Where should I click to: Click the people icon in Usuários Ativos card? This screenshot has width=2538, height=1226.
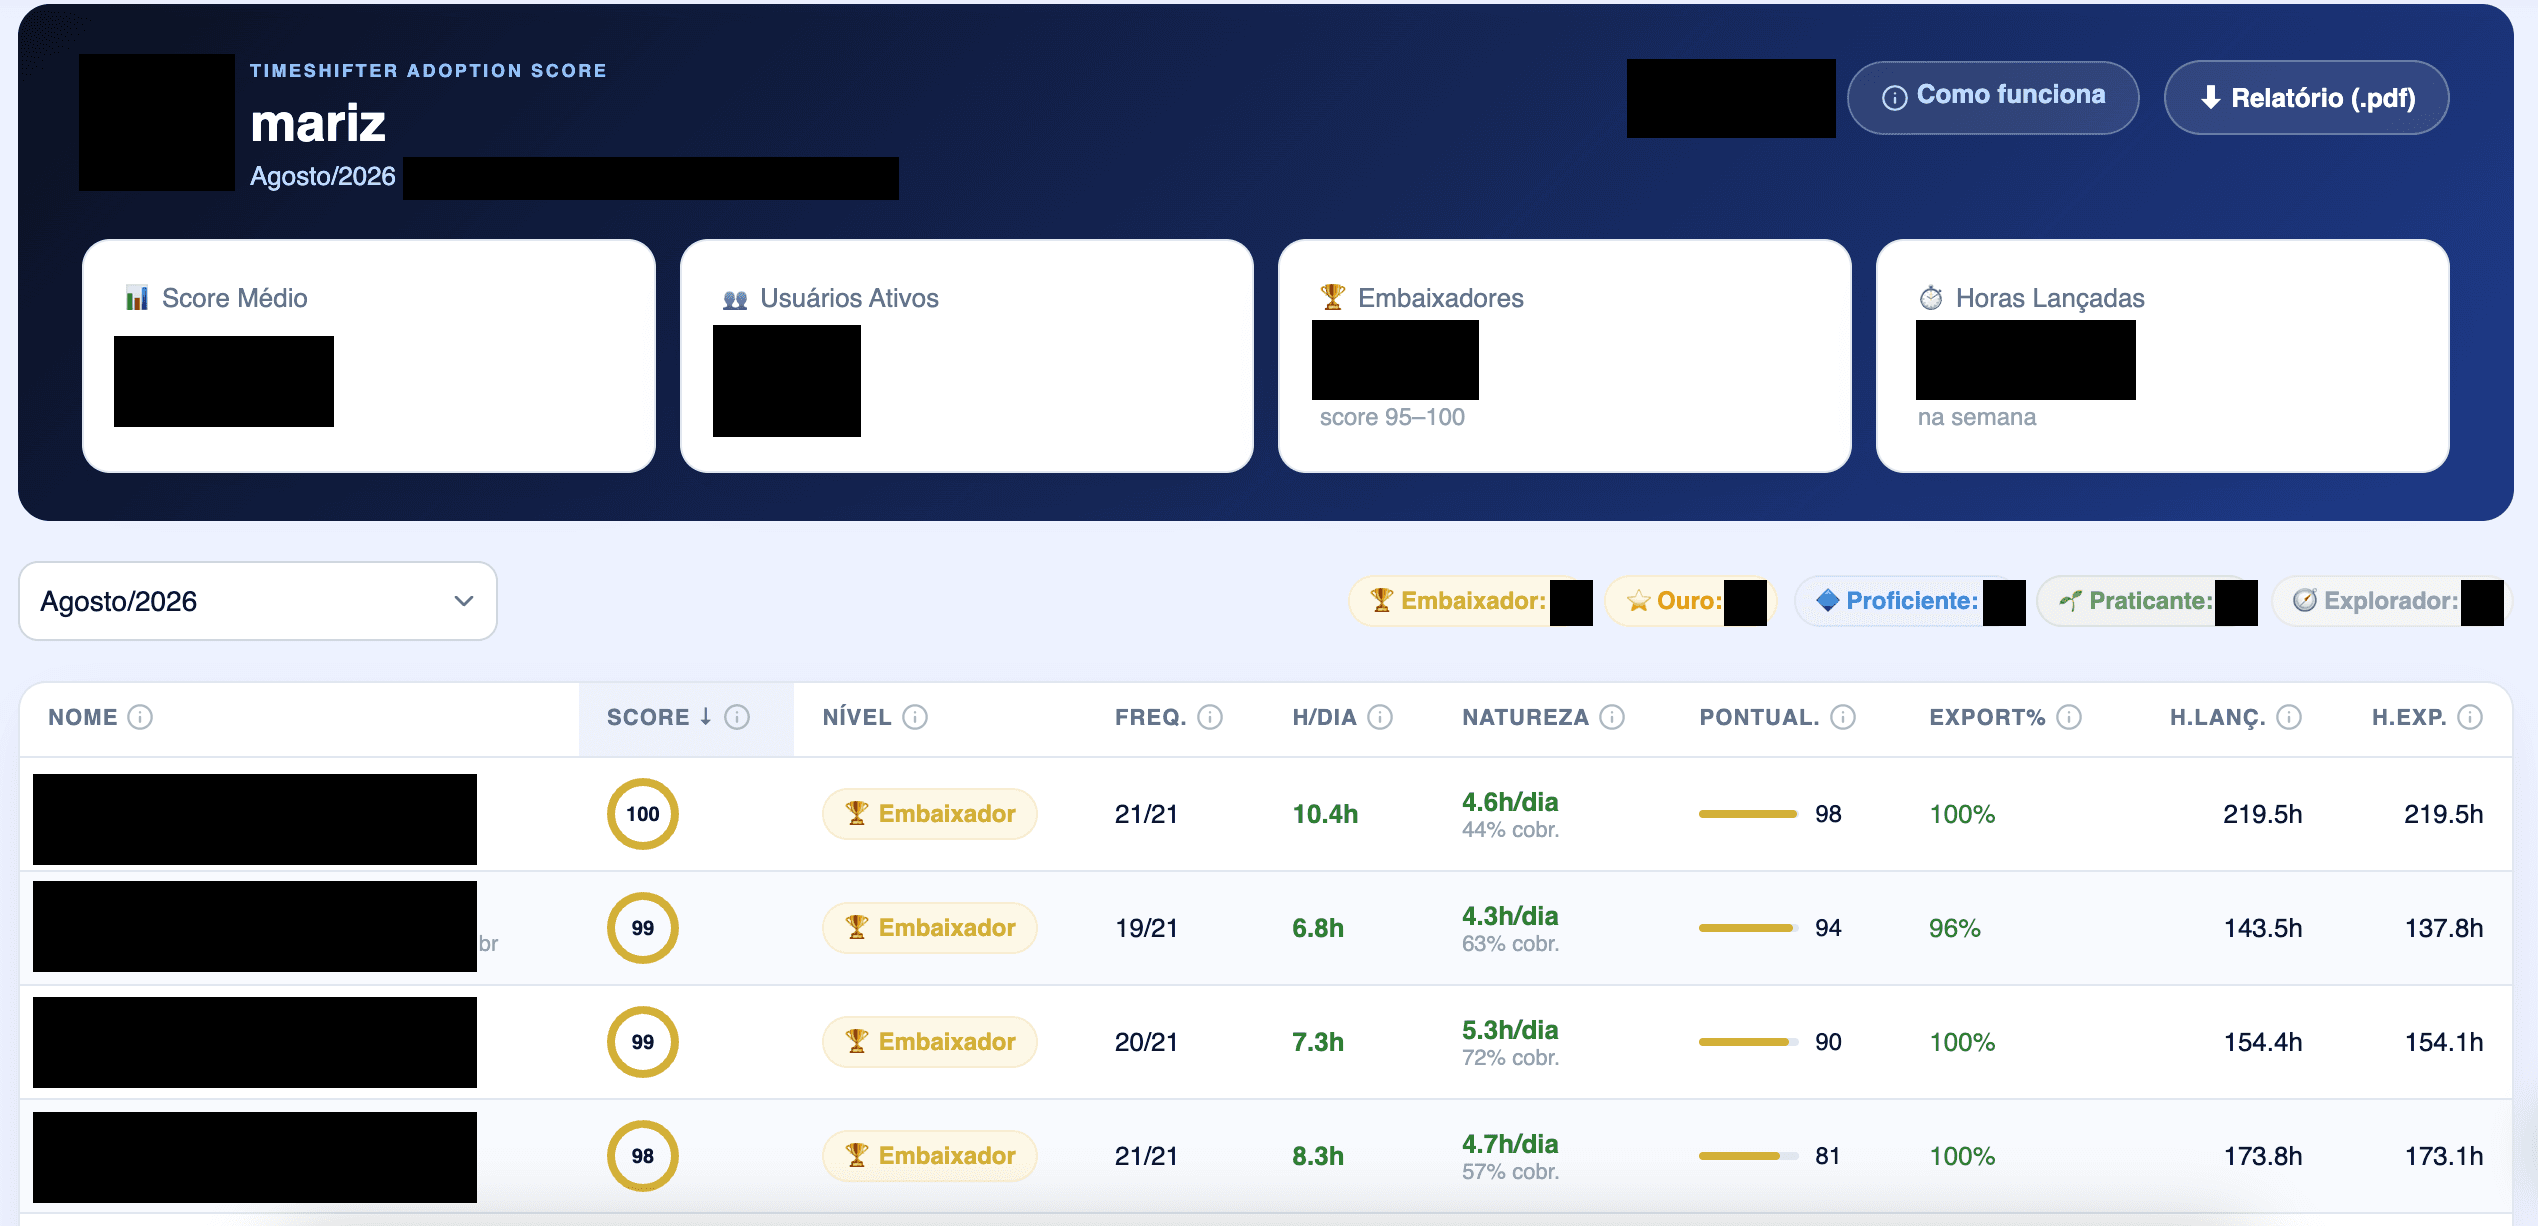735,299
